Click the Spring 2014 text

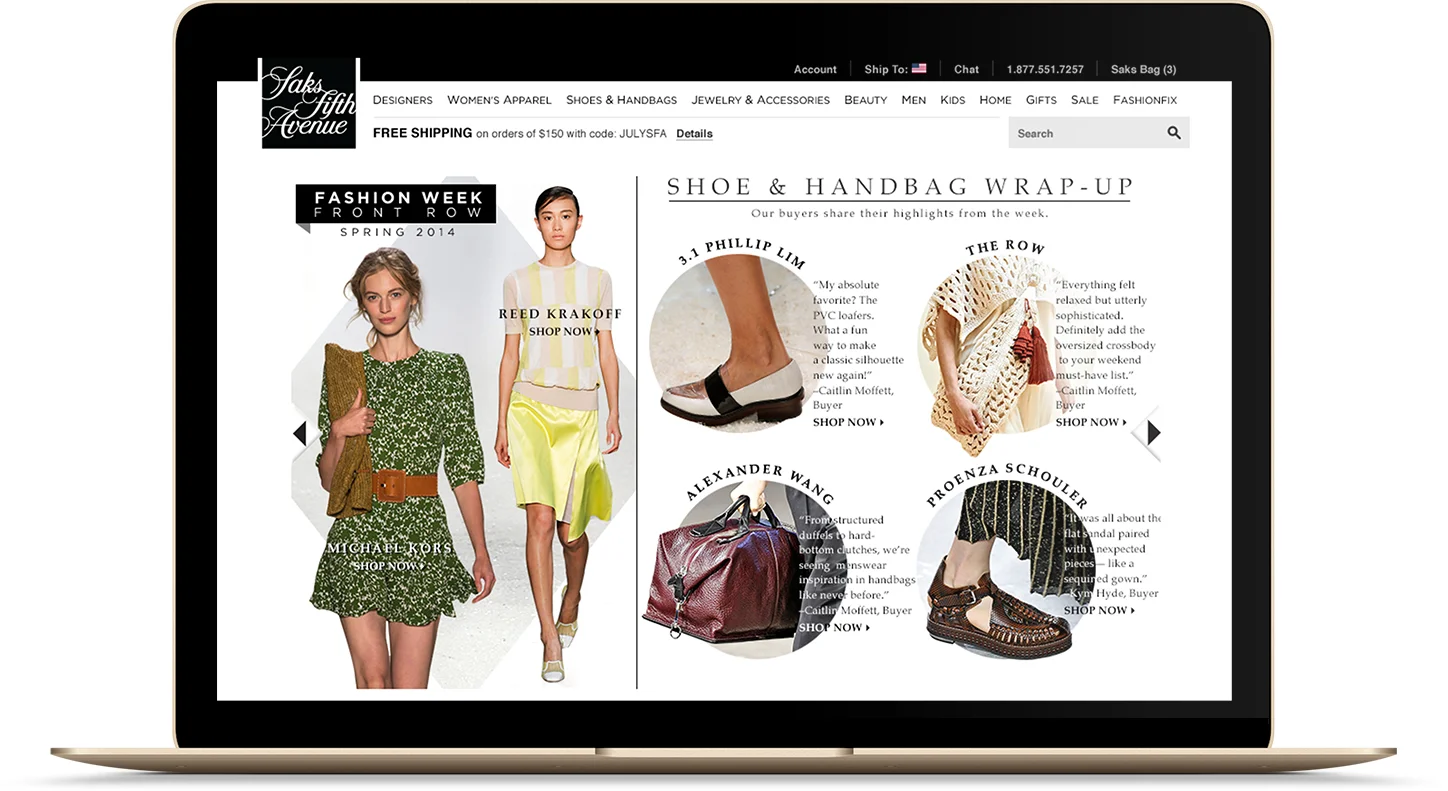tap(398, 232)
